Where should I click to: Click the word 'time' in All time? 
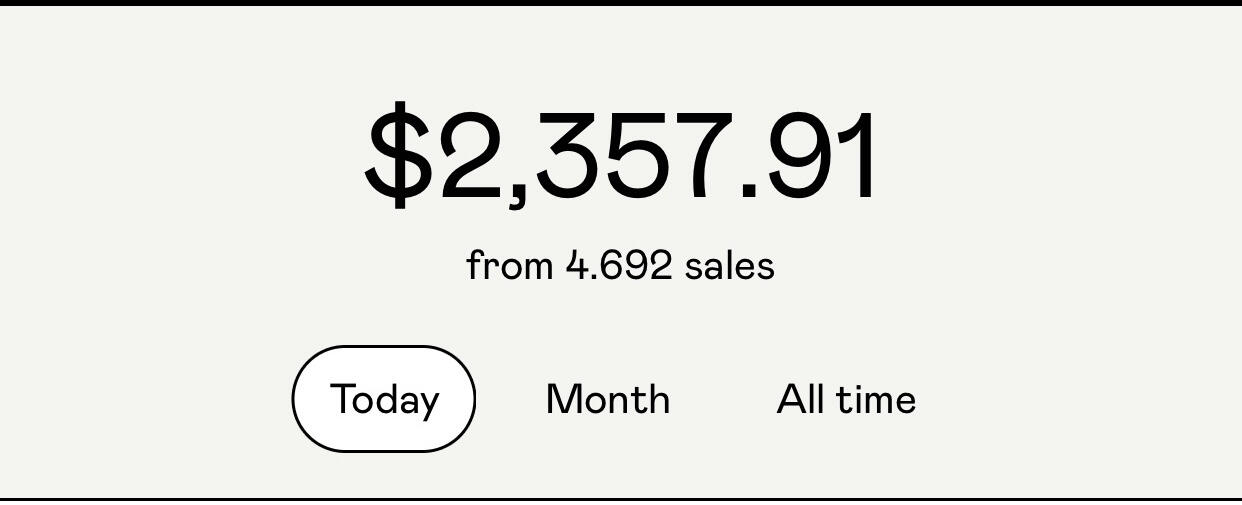[x=876, y=399]
